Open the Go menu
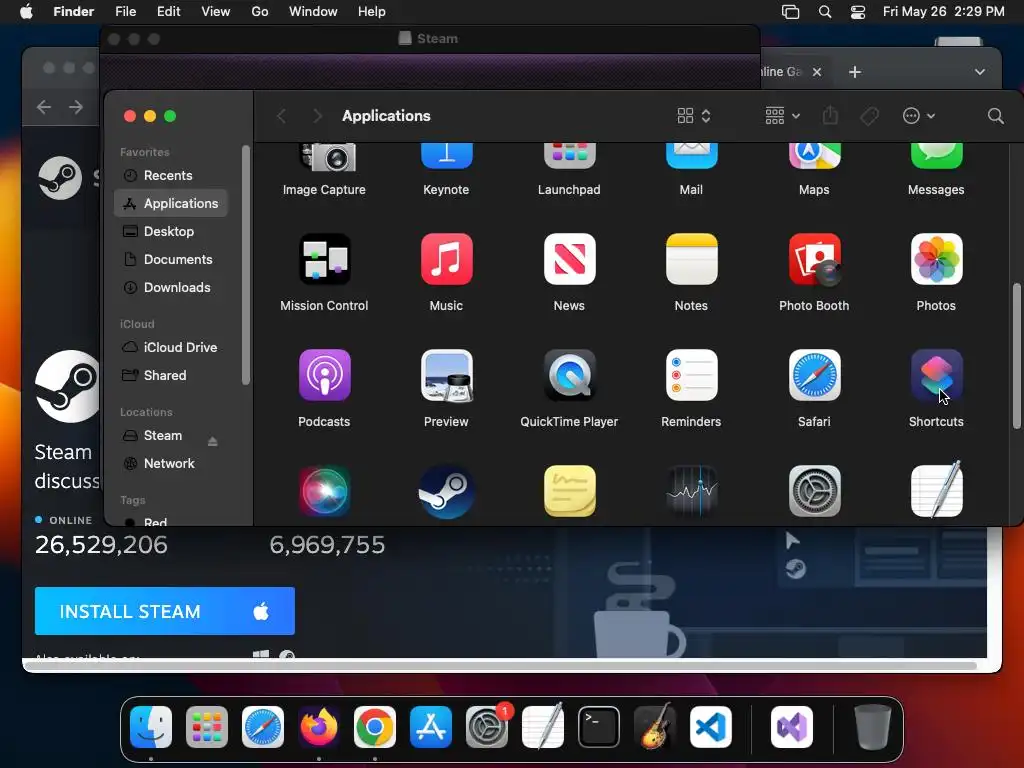Screen dimensions: 1024x768 (x=260, y=12)
